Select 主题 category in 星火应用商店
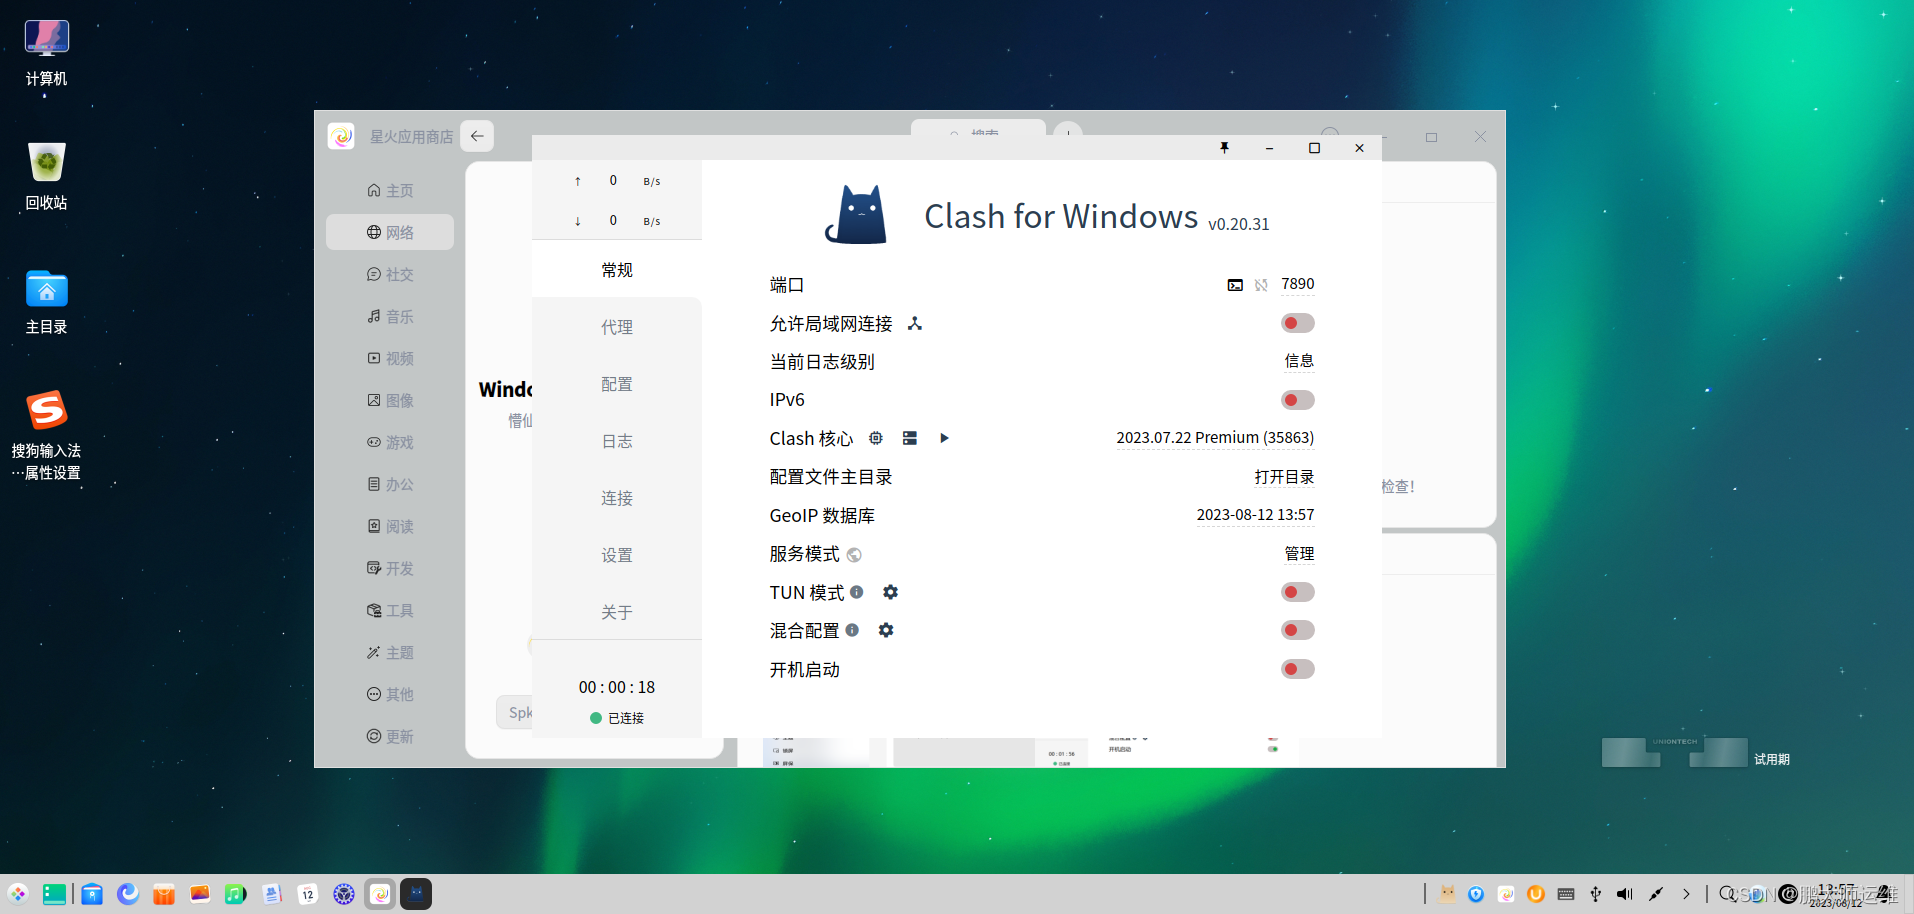The height and width of the screenshot is (914, 1914). 390,652
